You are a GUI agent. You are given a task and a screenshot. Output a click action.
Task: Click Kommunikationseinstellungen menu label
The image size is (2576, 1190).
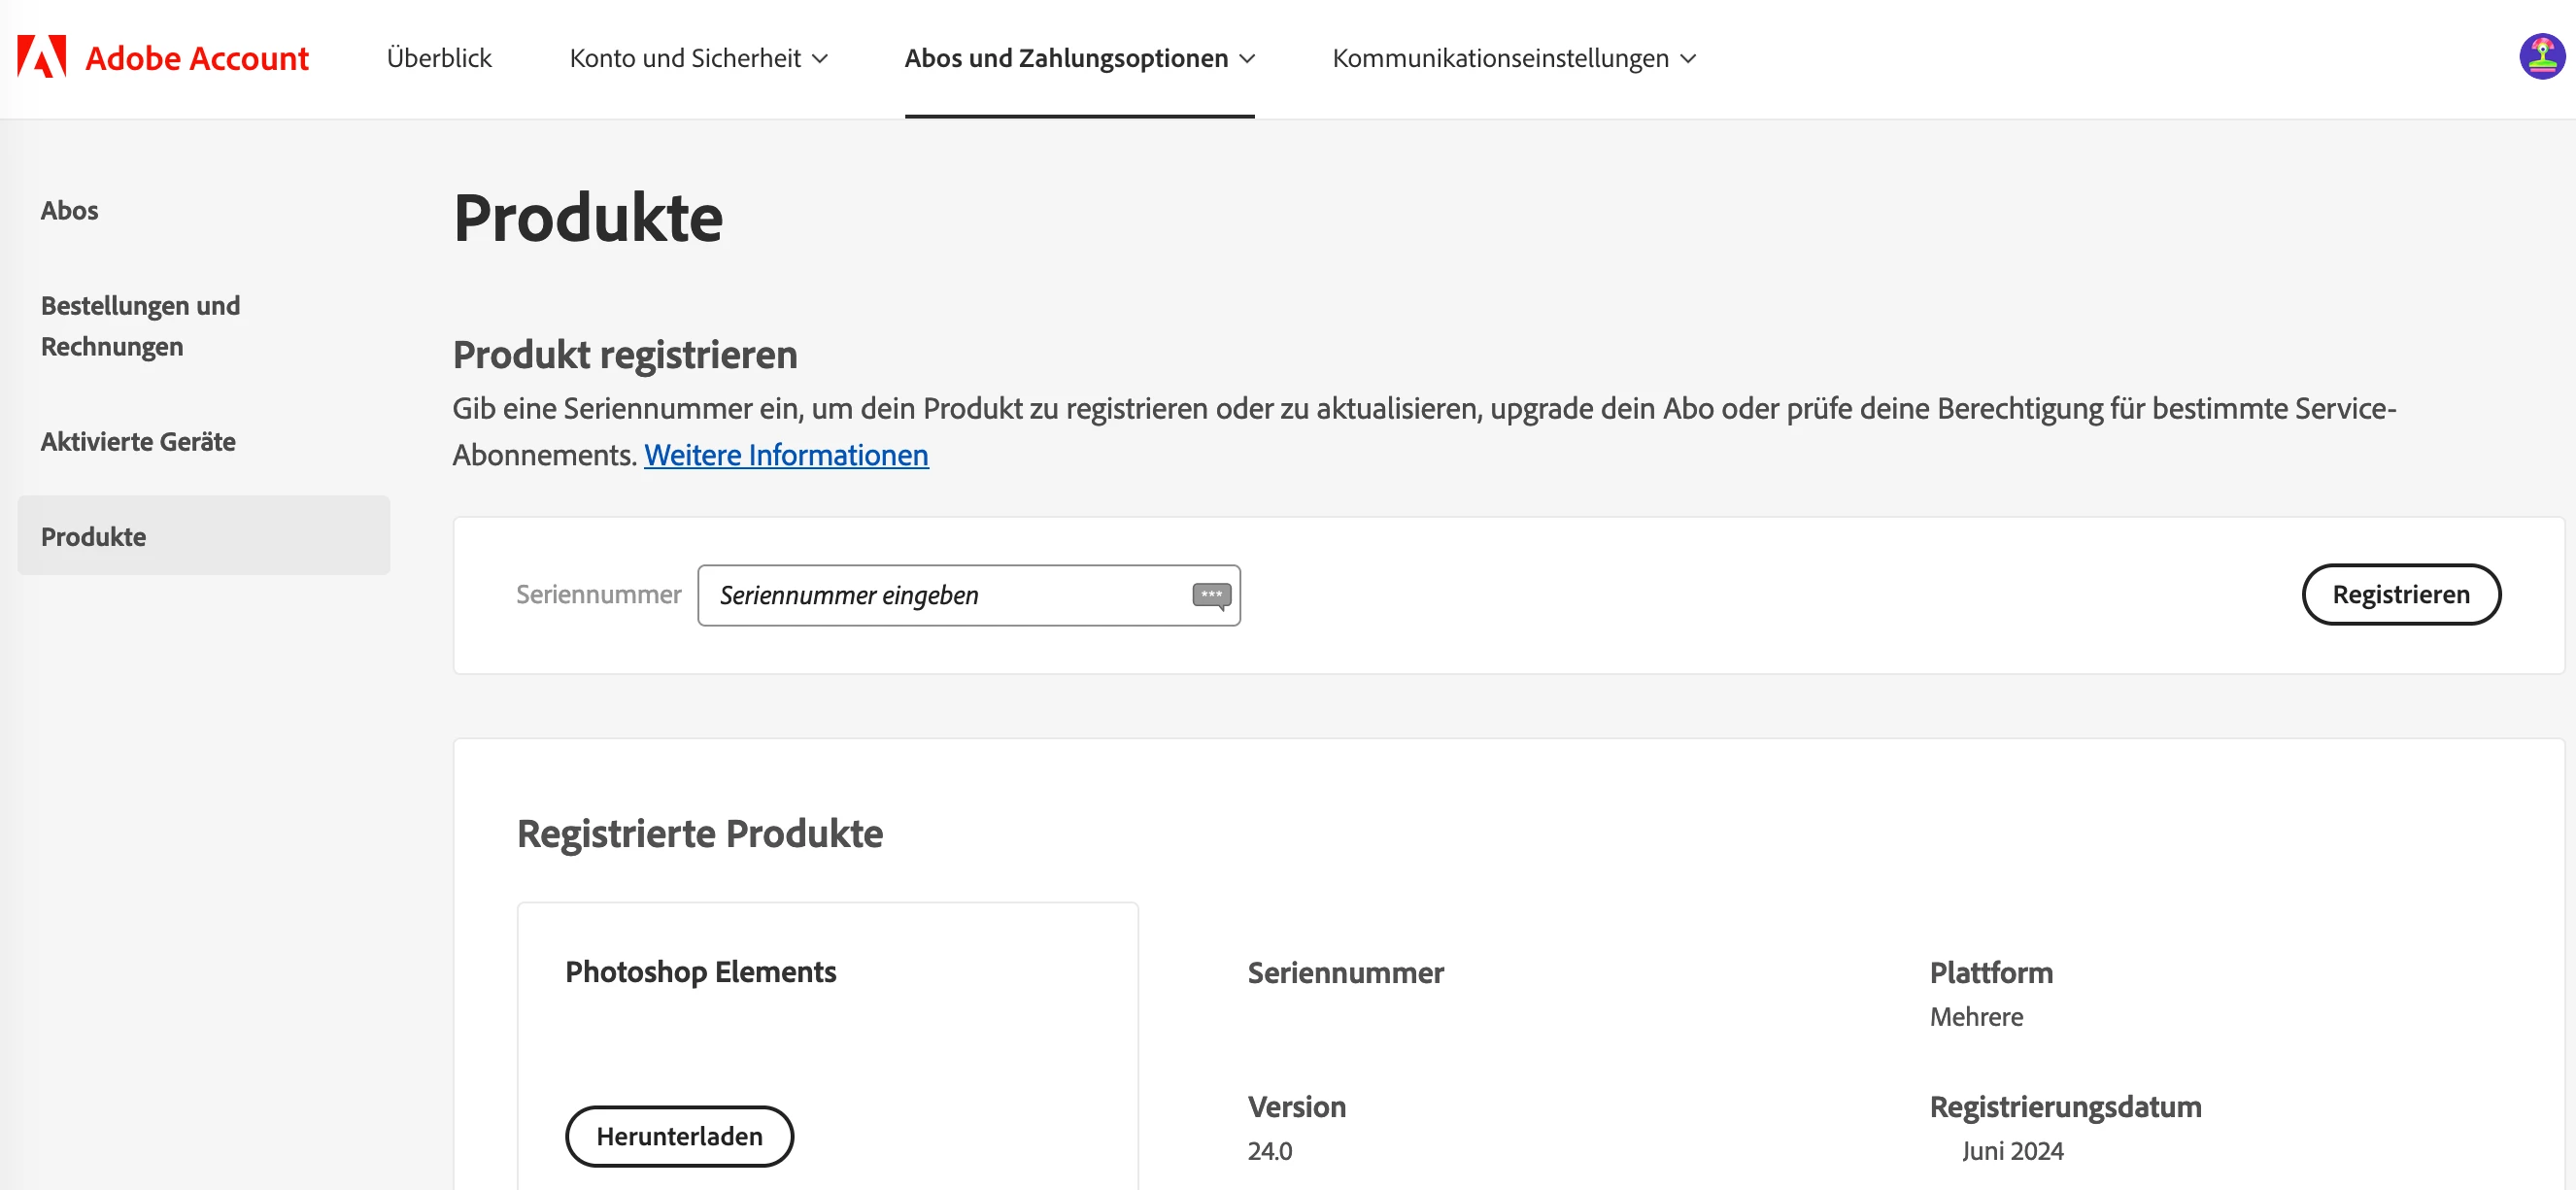pos(1500,58)
